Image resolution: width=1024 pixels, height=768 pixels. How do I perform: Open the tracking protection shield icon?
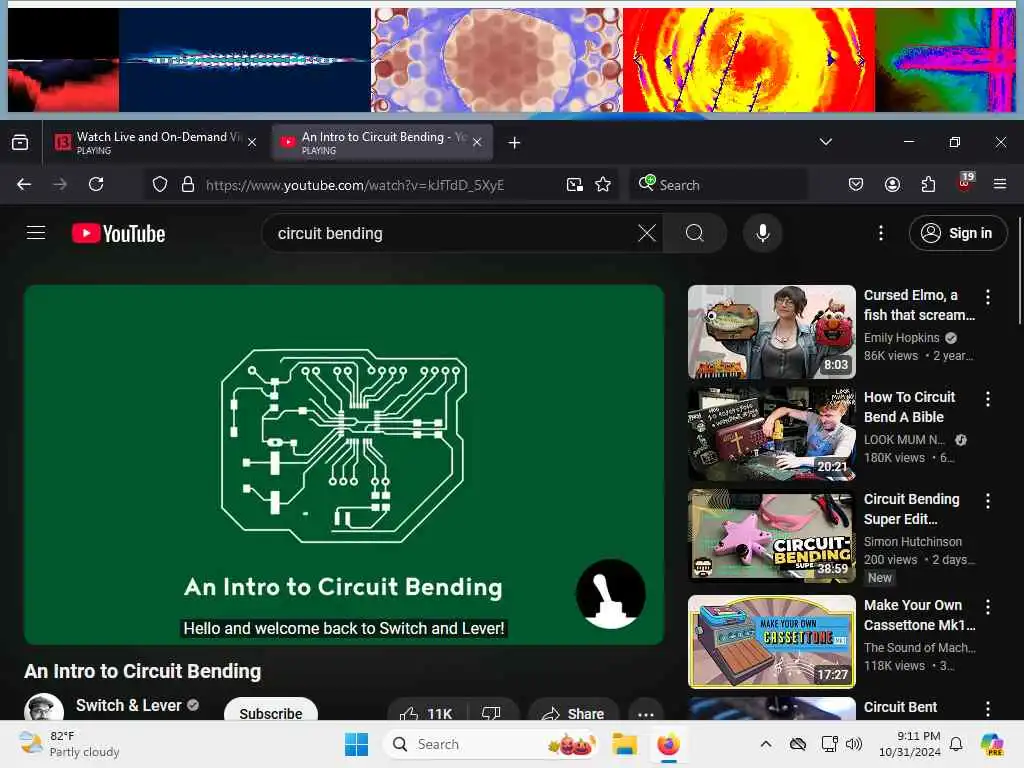(159, 185)
